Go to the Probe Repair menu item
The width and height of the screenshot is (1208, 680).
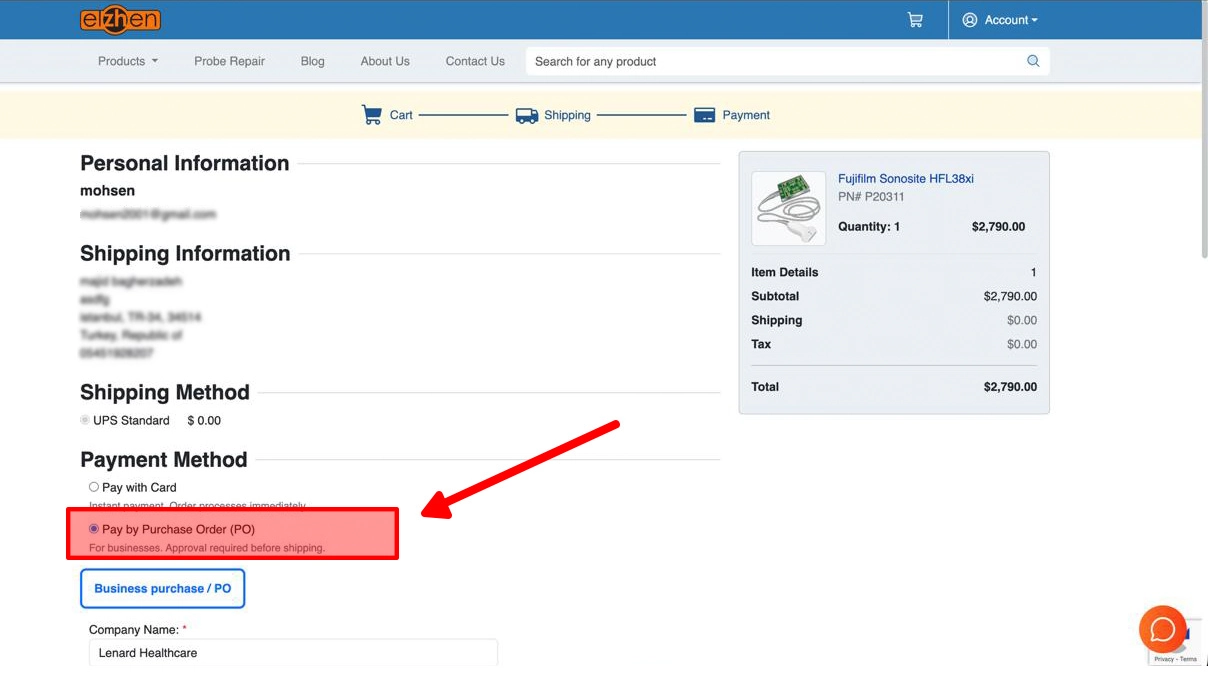tap(229, 61)
